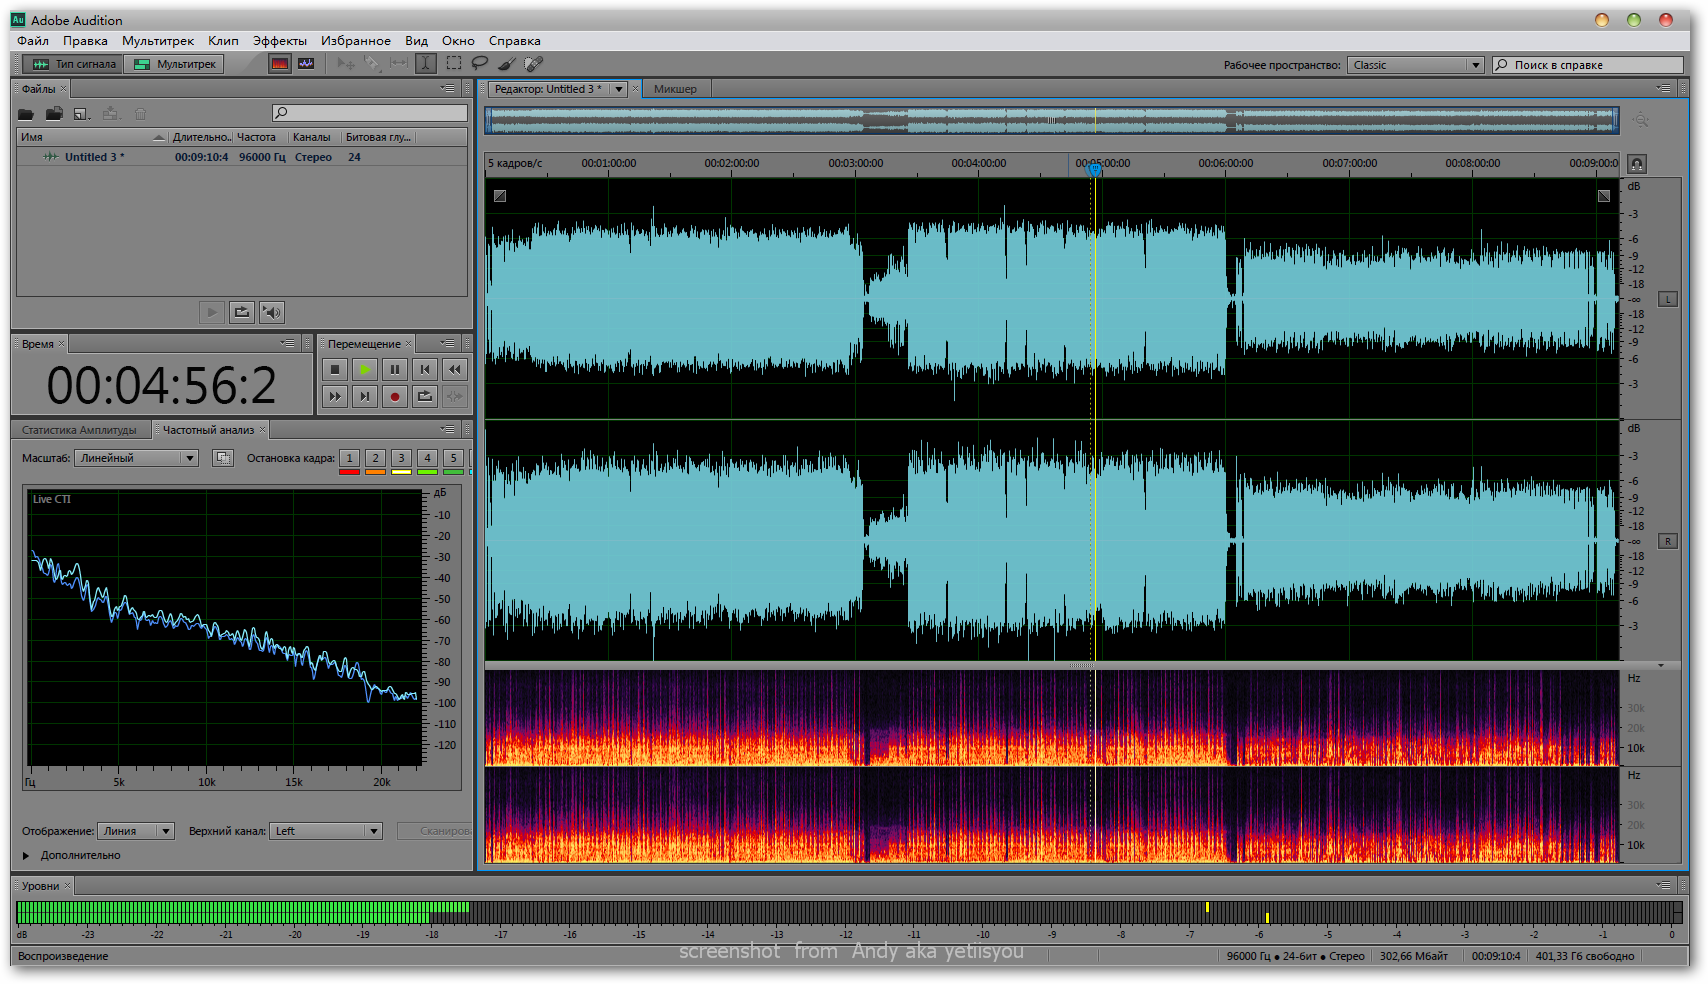Click hold frame button 3
Image resolution: width=1708 pixels, height=984 pixels.
click(401, 458)
